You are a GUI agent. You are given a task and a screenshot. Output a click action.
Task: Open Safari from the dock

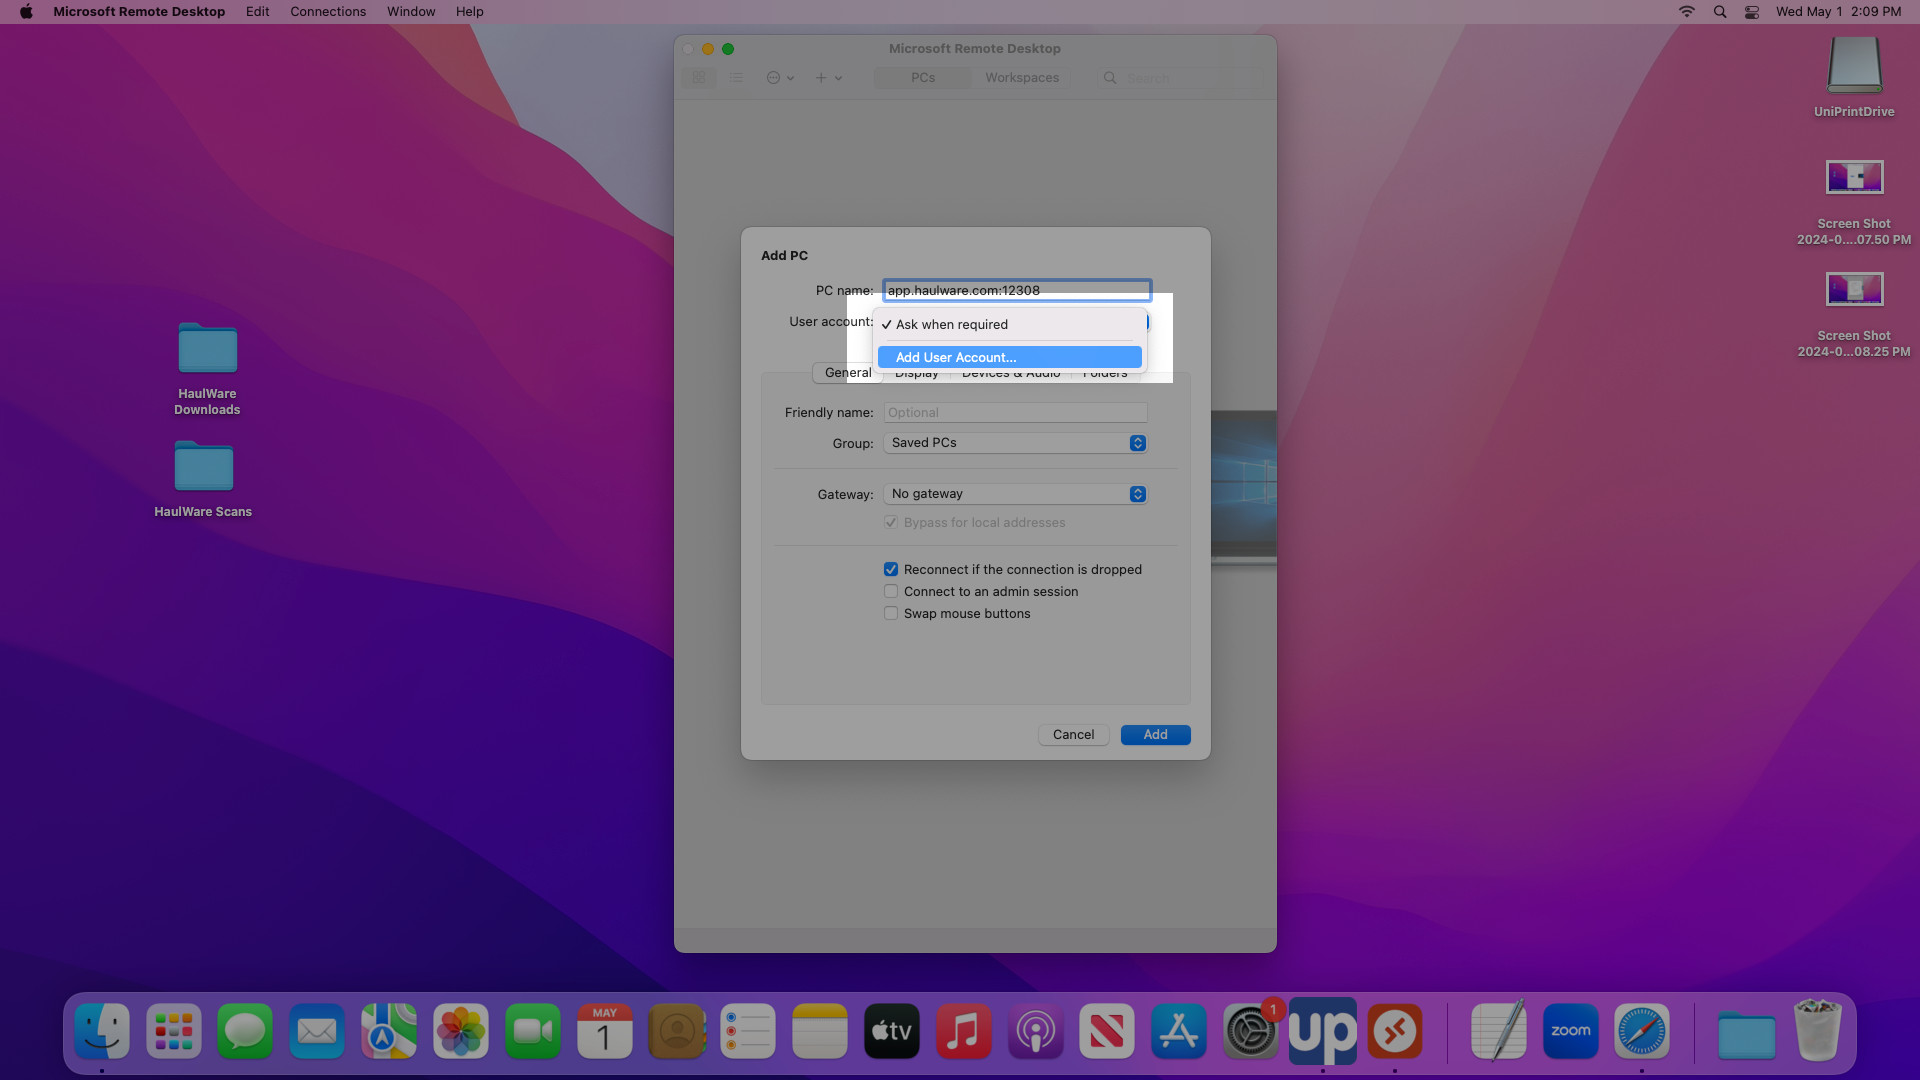pos(1641,1031)
